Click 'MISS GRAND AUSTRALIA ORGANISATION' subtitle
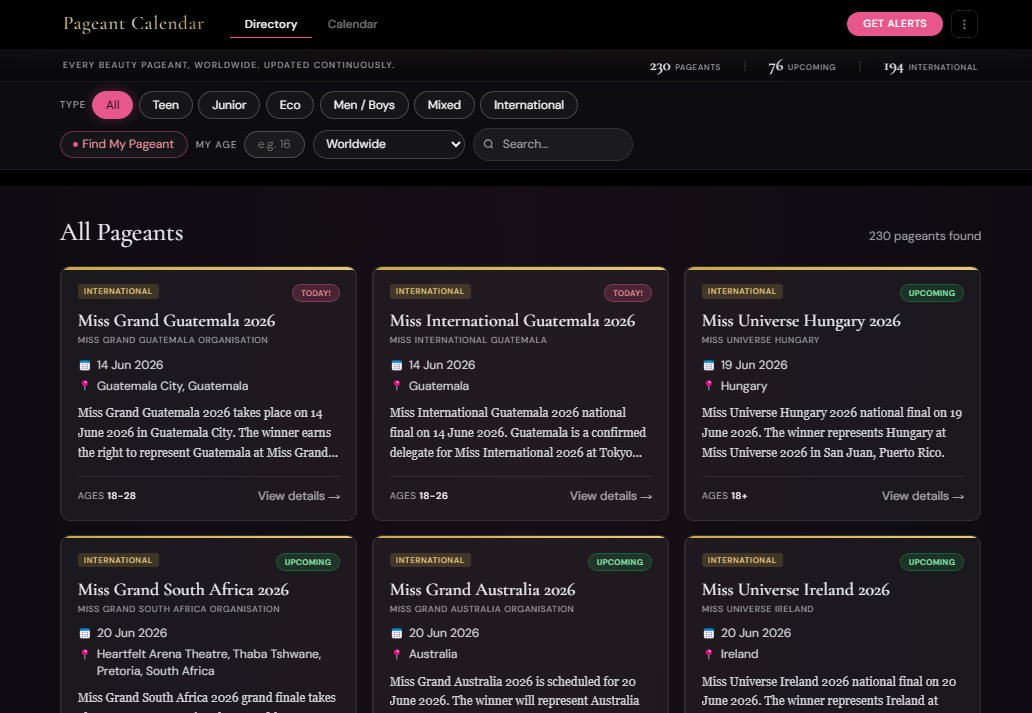Screen dimensions: 1032x713 point(482,609)
